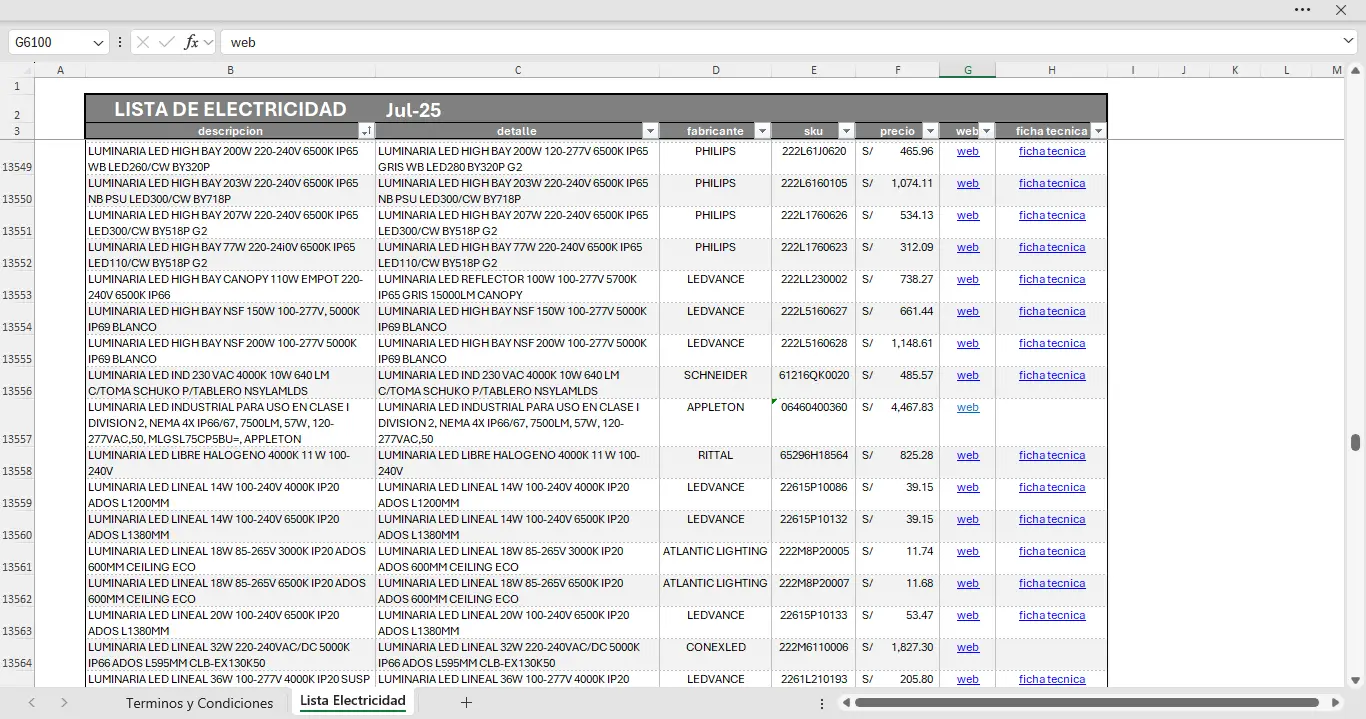Viewport: 1366px width, 719px height.
Task: Open the precio column filter dropdown
Action: pos(930,131)
